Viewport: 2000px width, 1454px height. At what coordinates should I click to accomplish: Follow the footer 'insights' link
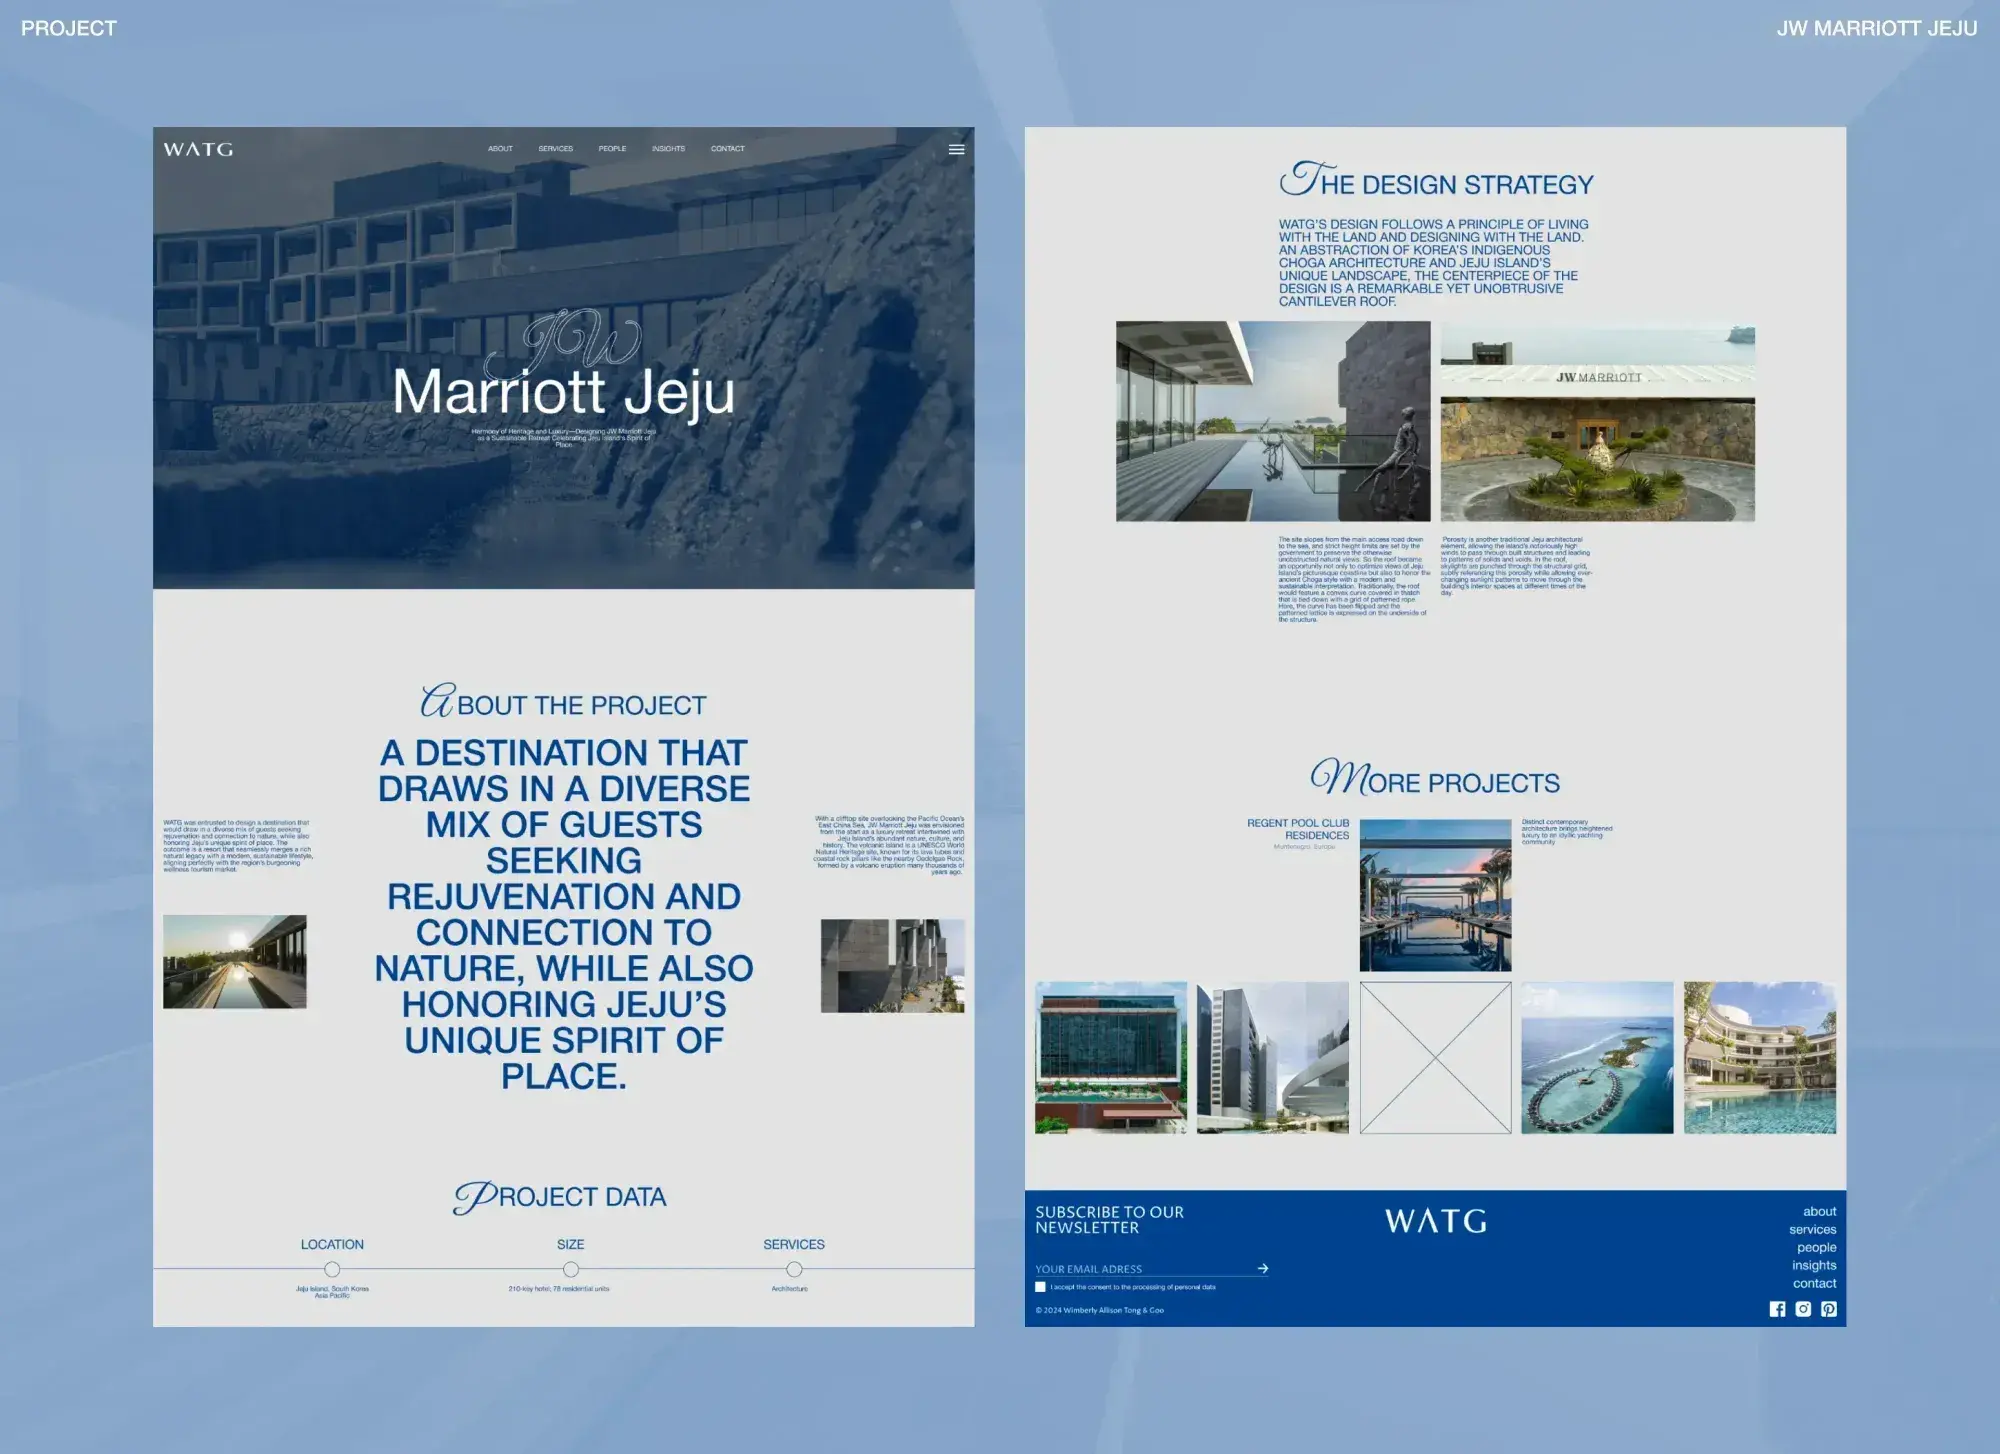click(x=1814, y=1265)
